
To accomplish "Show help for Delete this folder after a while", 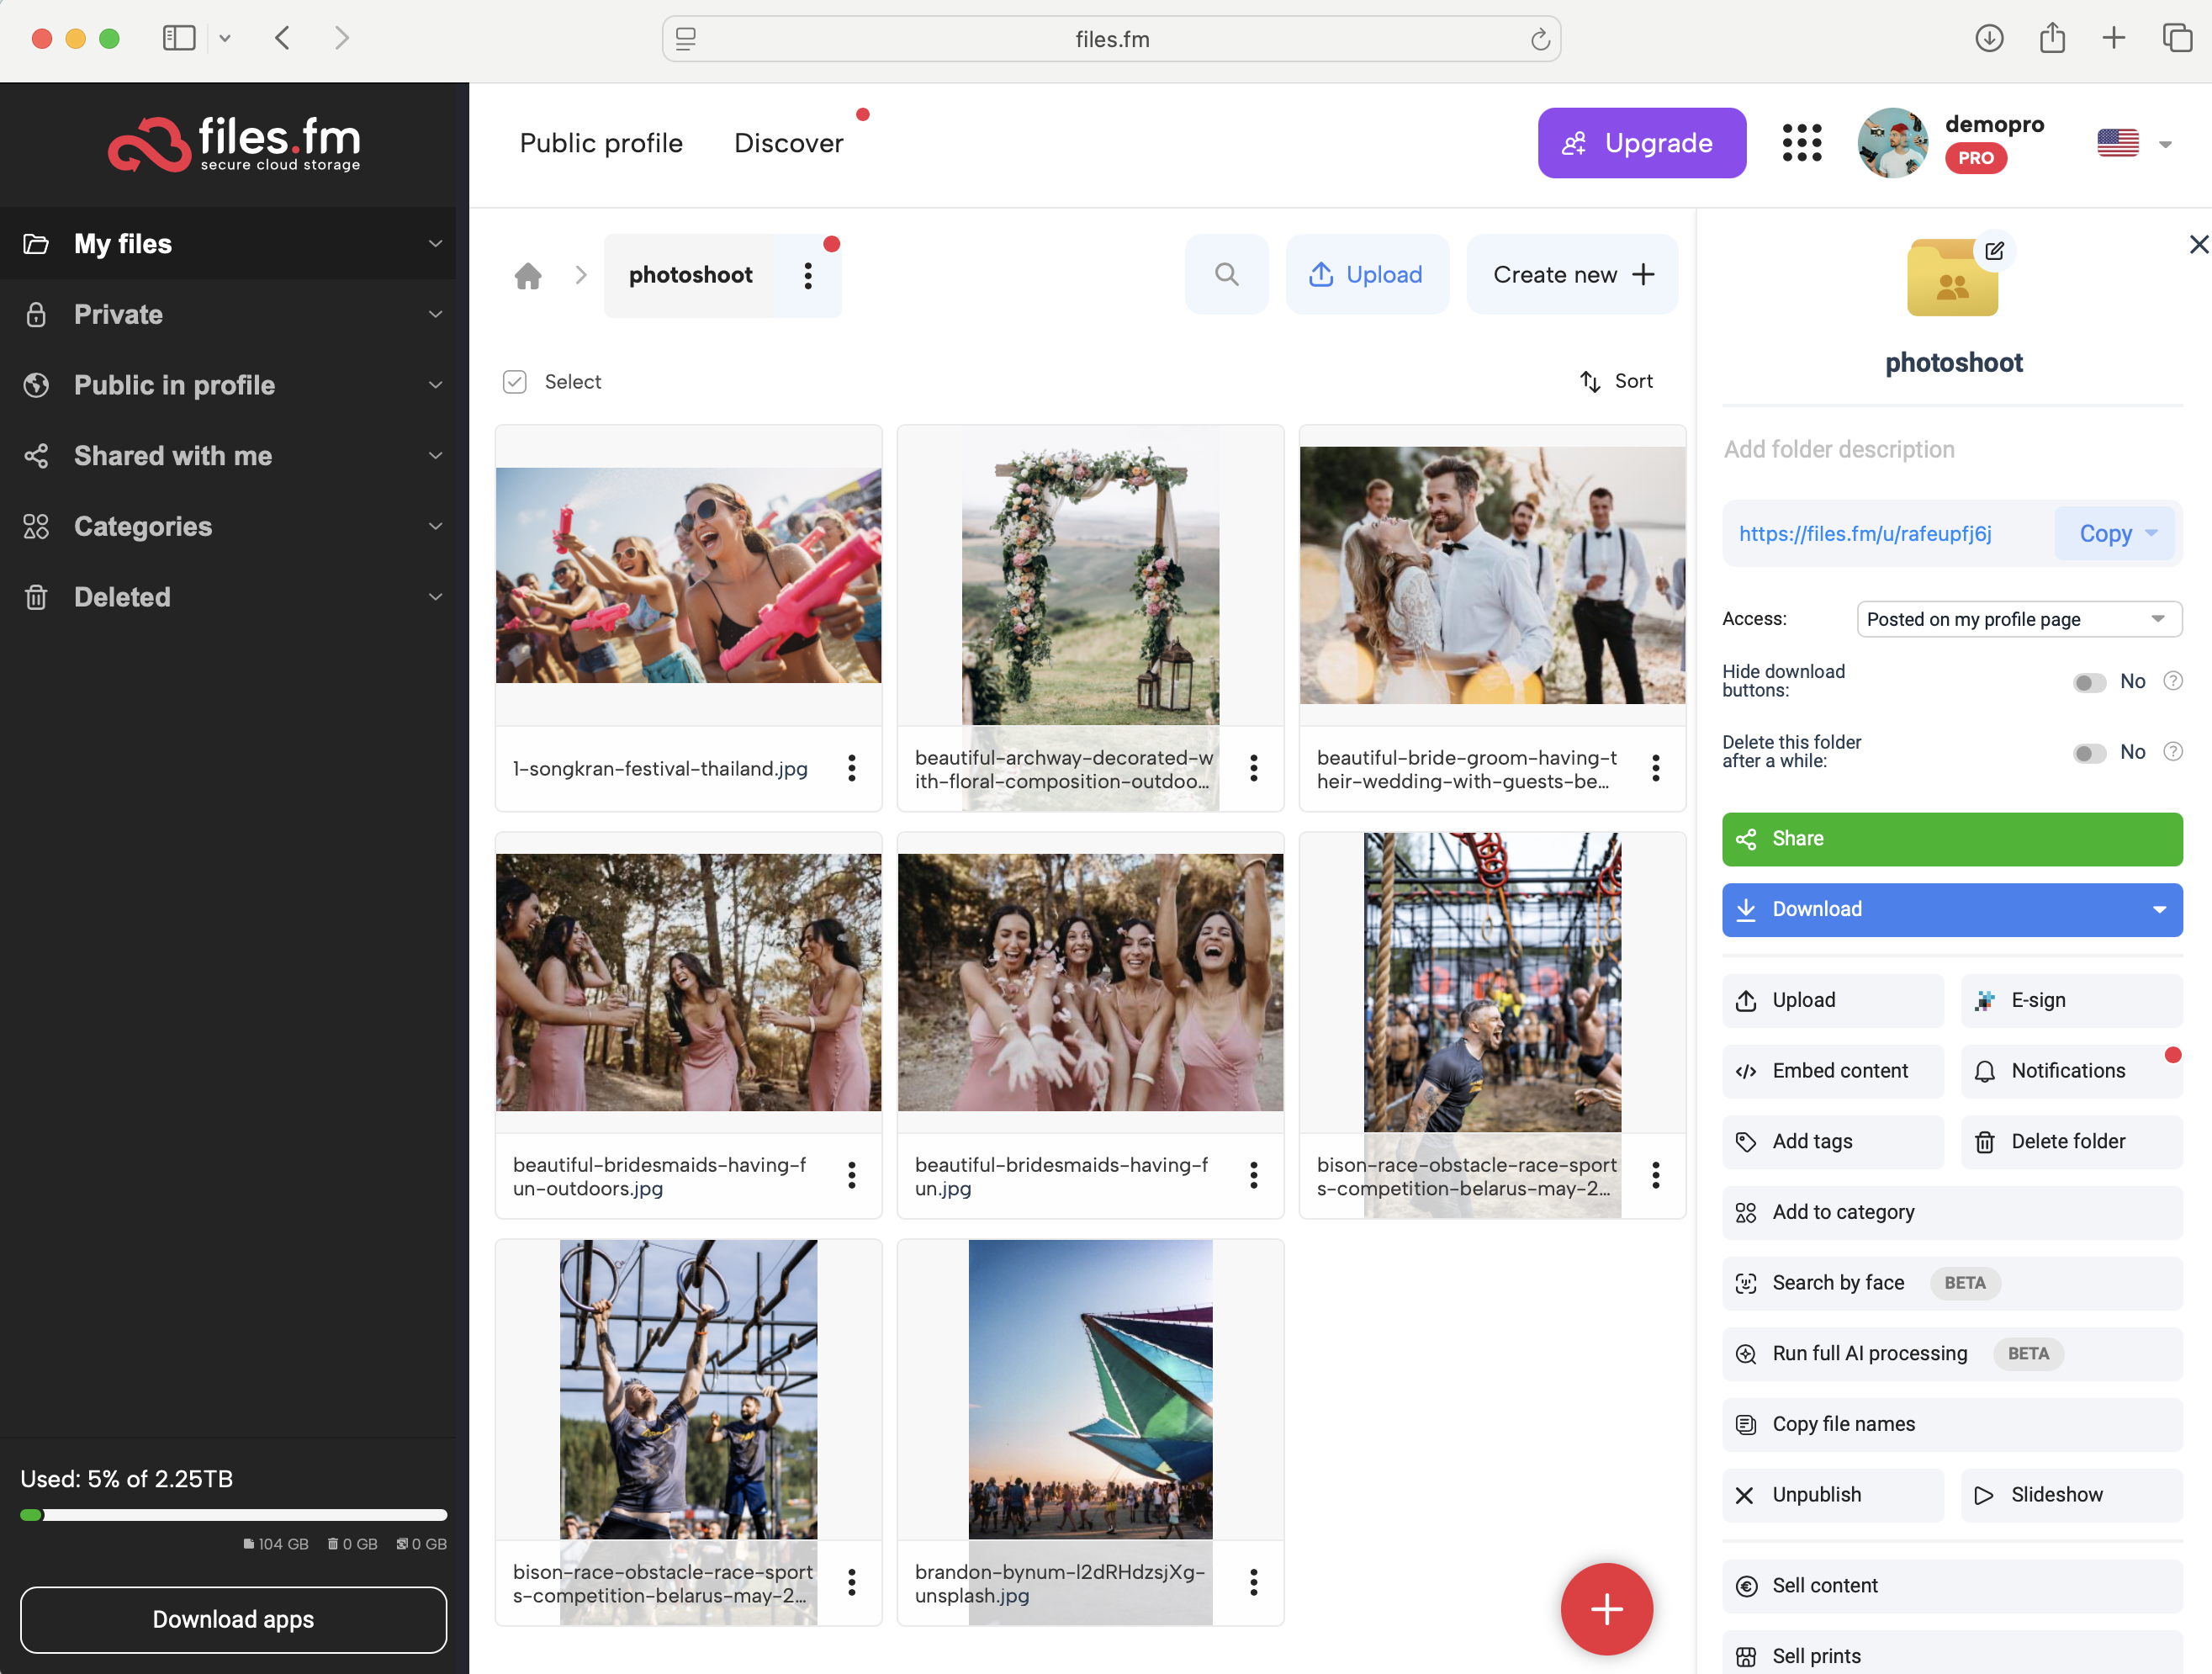I will tap(2173, 751).
